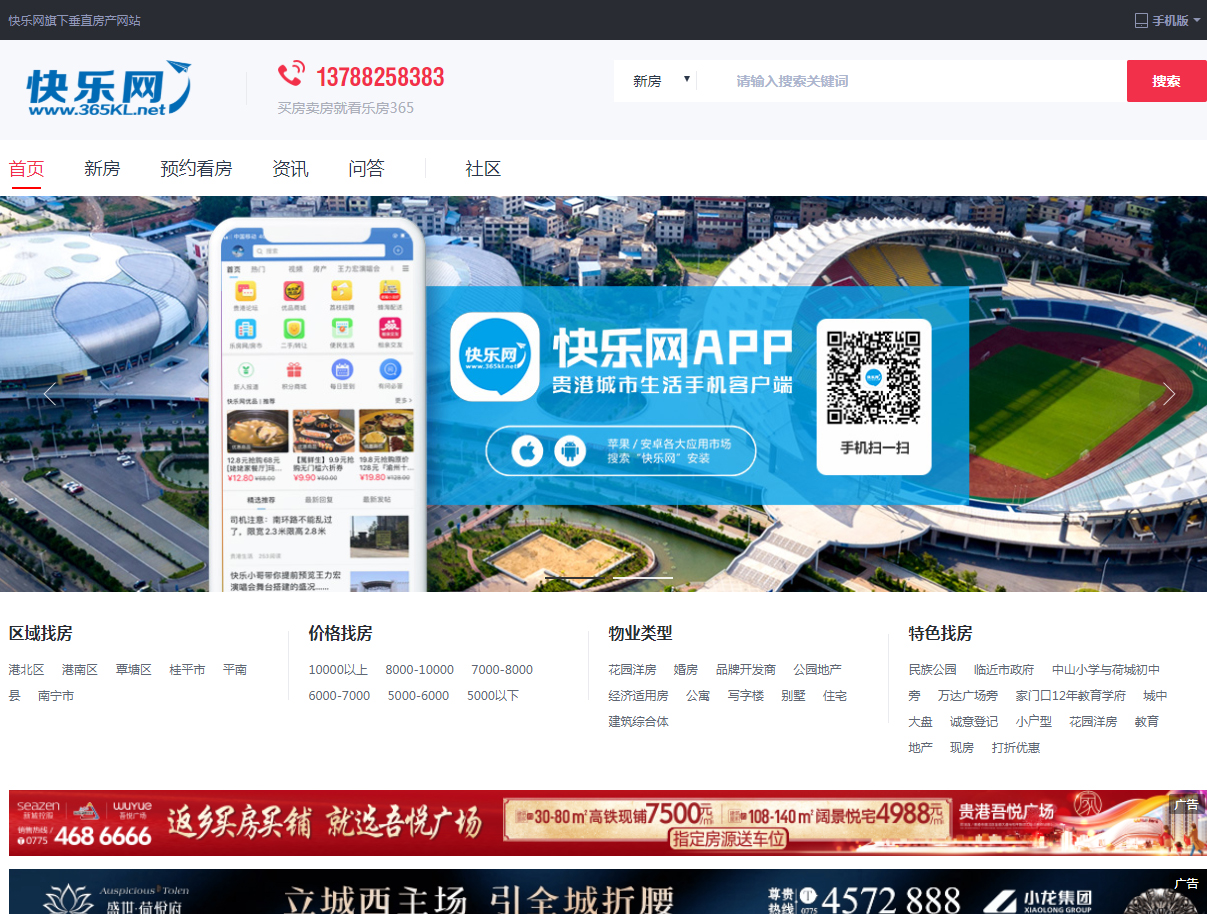Choose the 写字楼 property type
The width and height of the screenshot is (1207, 914).
746,695
